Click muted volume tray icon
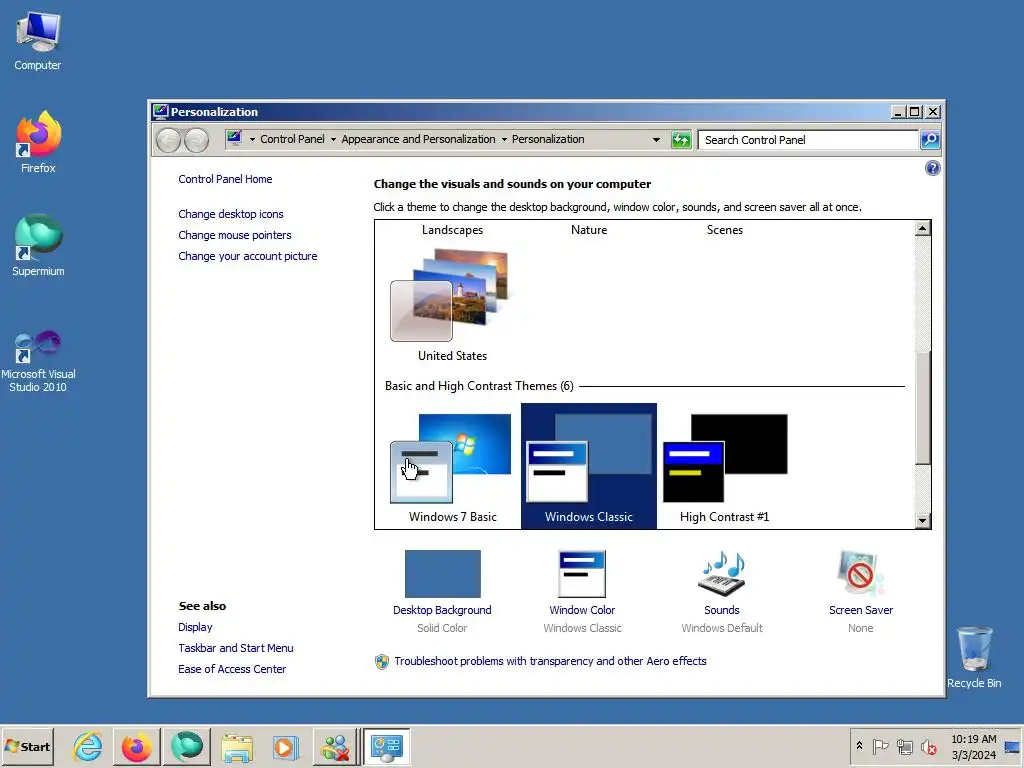Image resolution: width=1024 pixels, height=768 pixels. point(928,746)
